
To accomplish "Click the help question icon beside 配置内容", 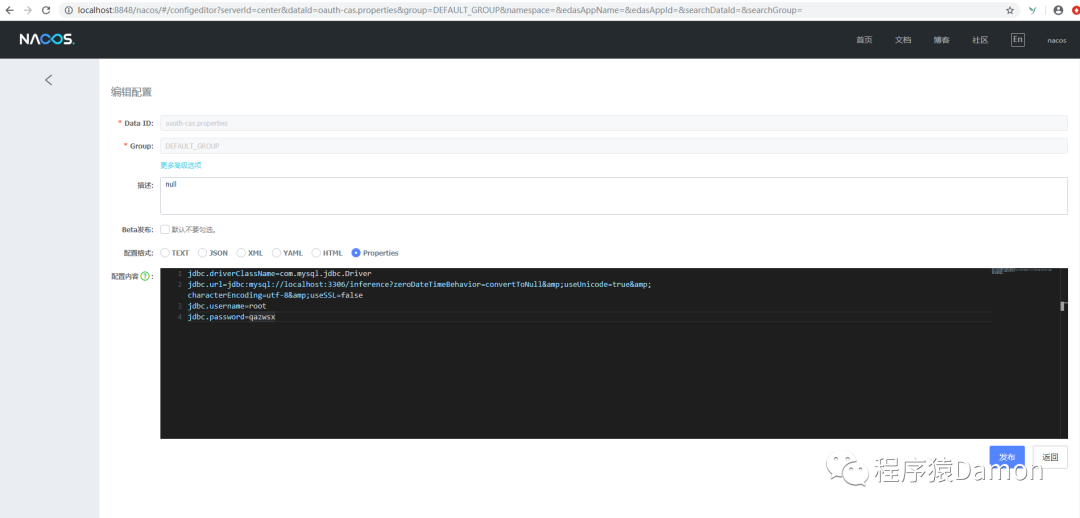I will click(x=145, y=276).
